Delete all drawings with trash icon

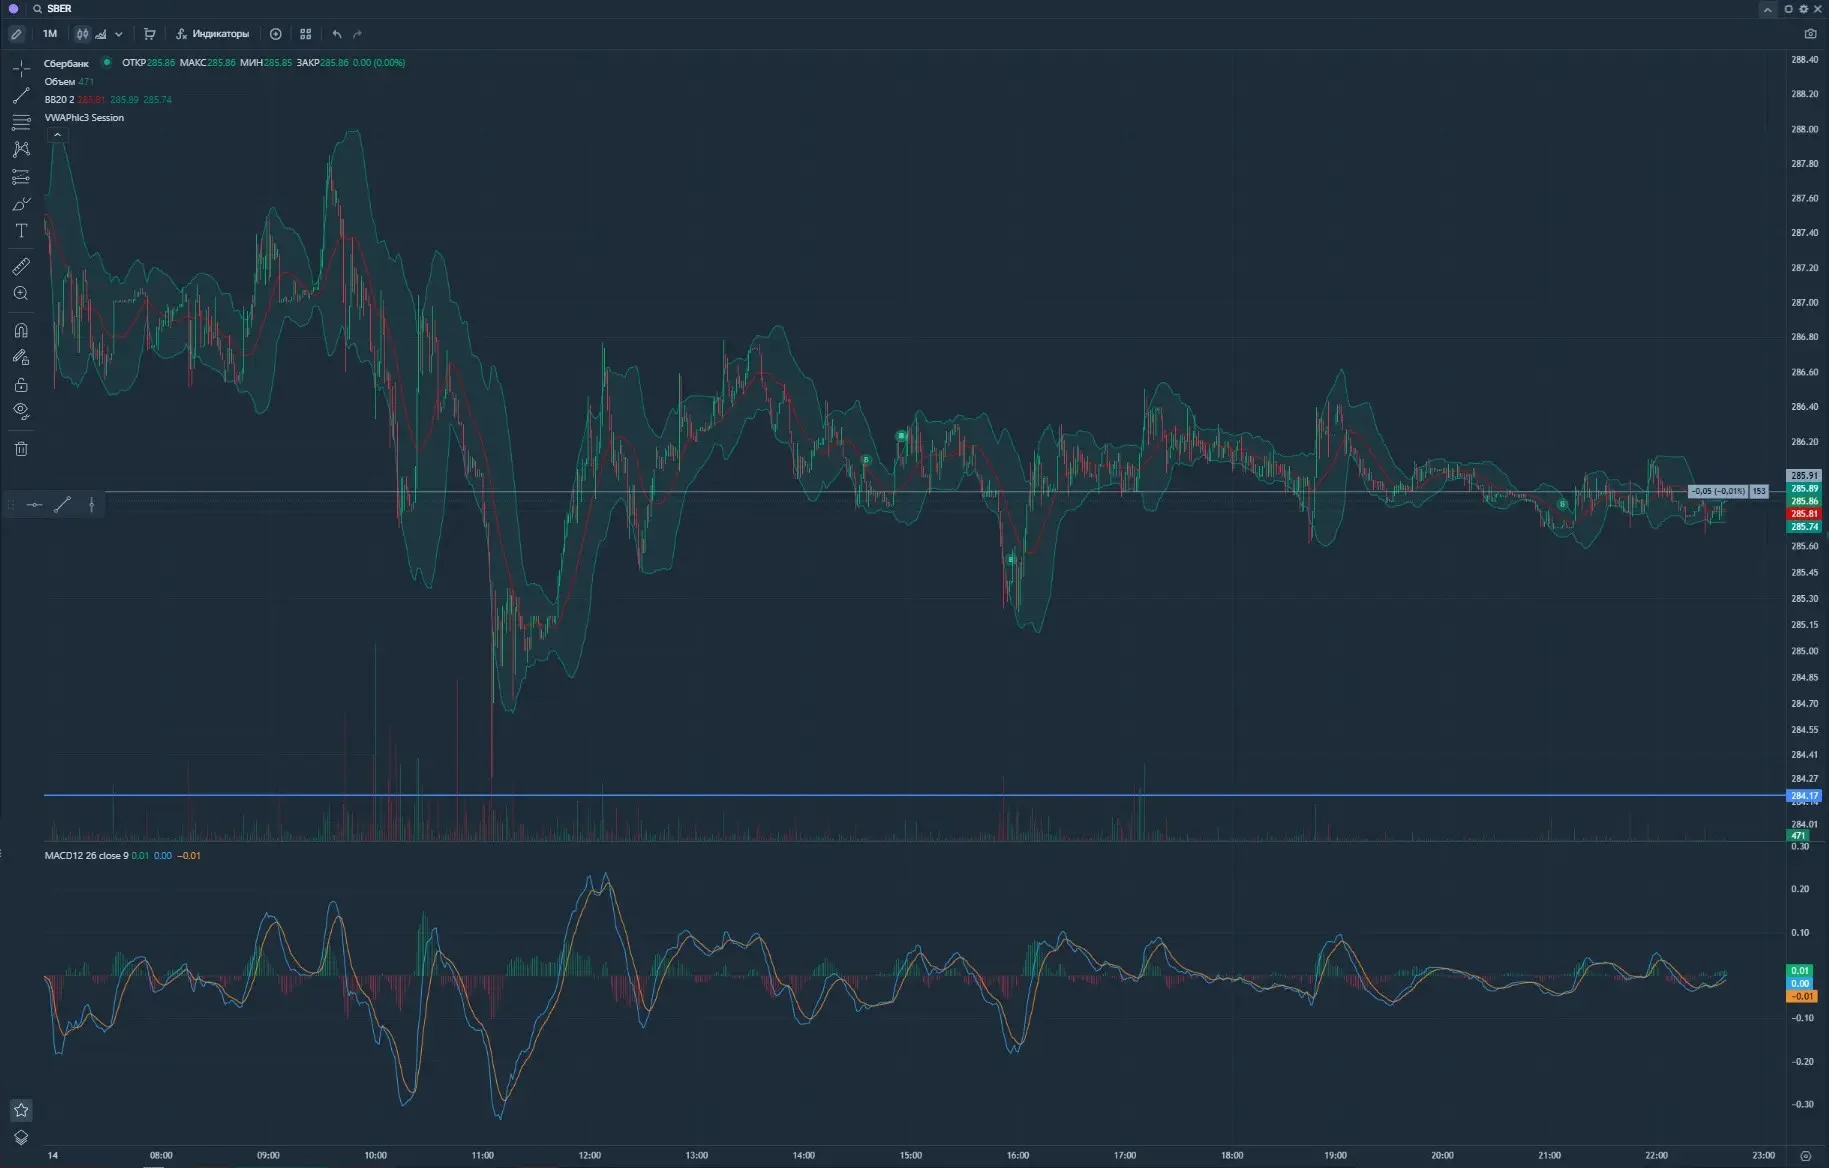pyautogui.click(x=21, y=449)
